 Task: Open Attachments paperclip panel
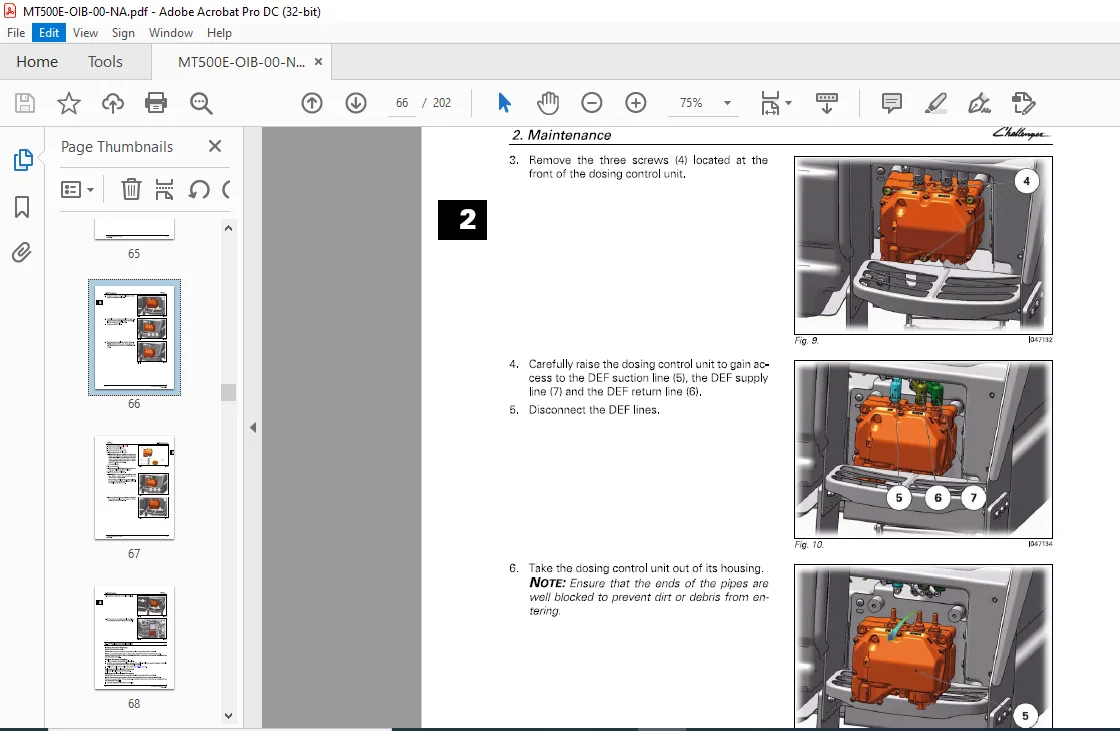(x=21, y=252)
